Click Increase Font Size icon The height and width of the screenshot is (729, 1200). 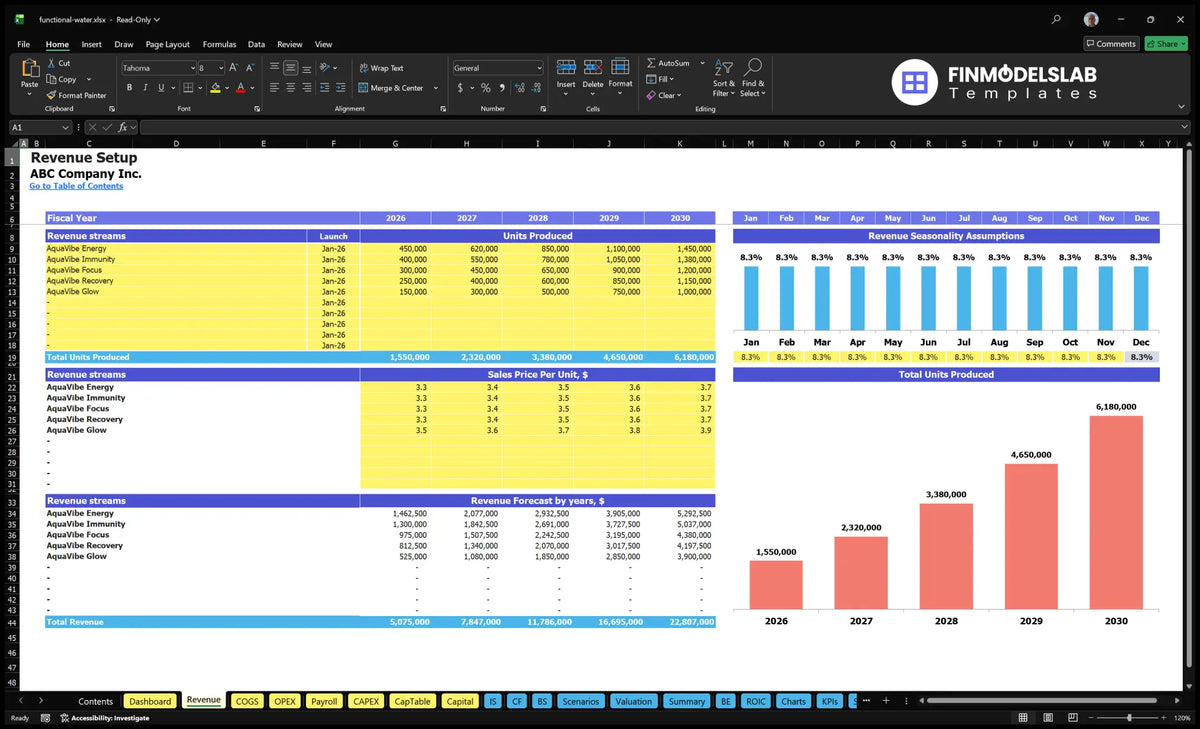coord(234,68)
